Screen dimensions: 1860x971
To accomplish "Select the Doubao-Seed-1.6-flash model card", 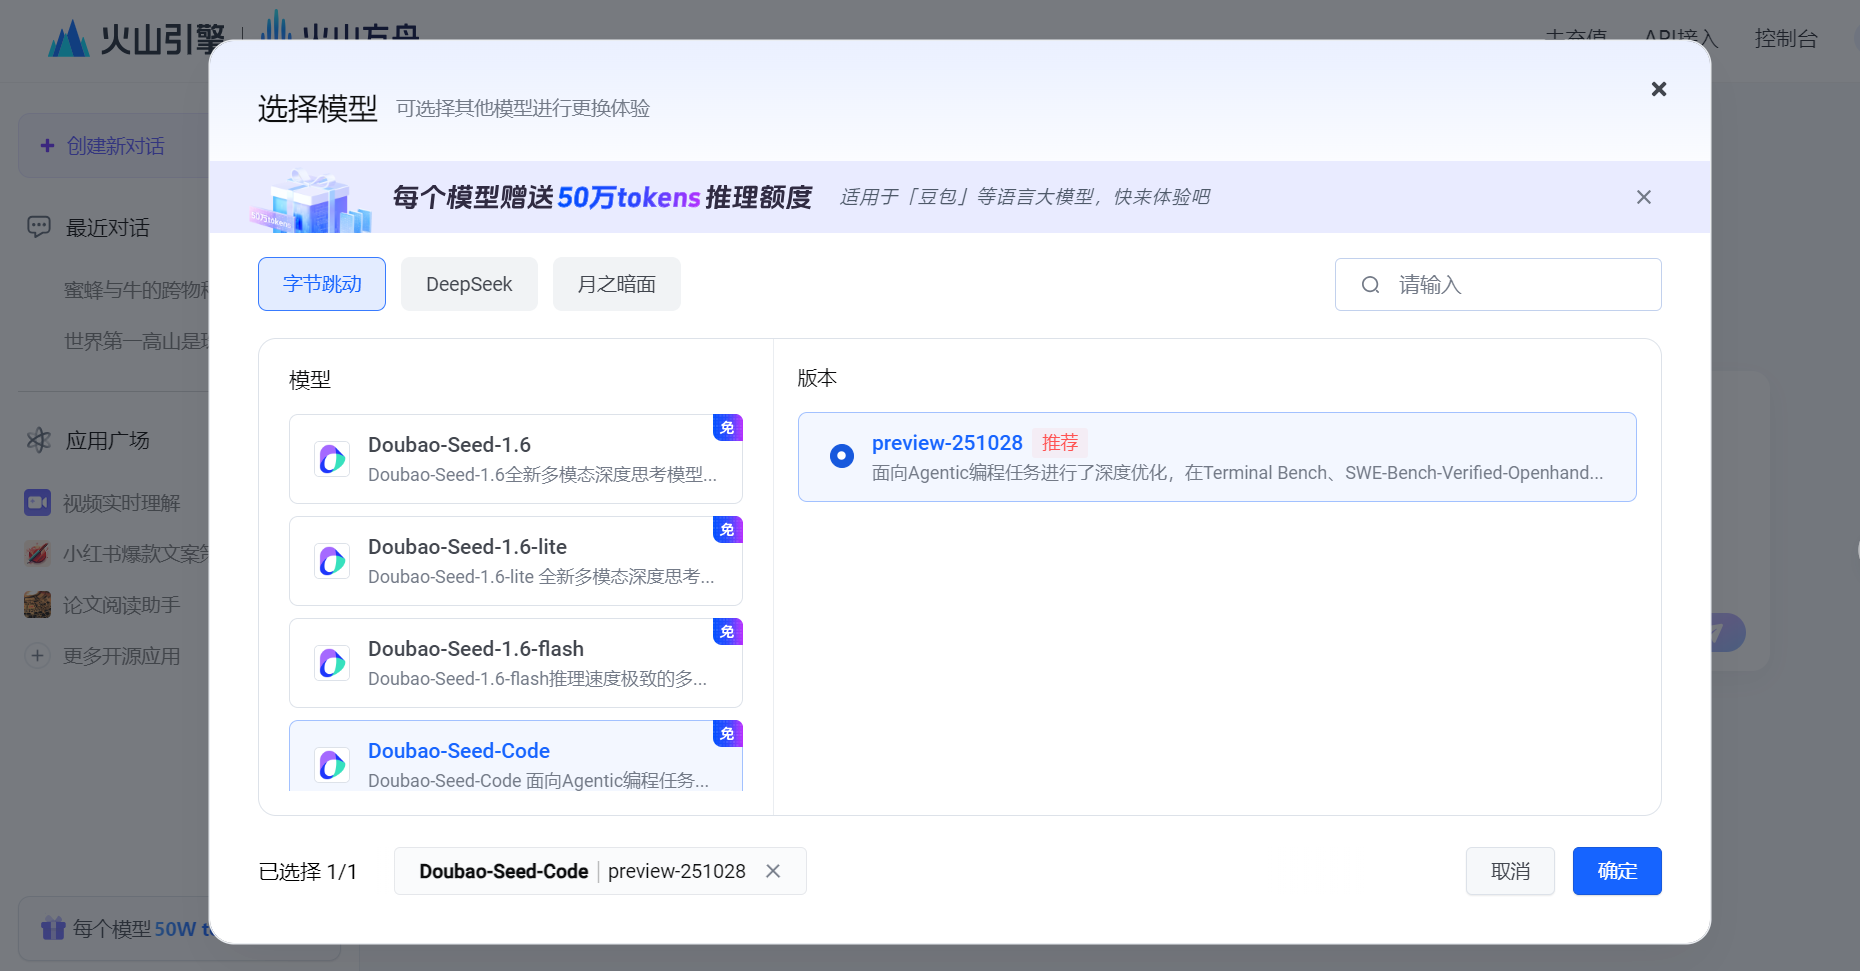I will pos(516,663).
